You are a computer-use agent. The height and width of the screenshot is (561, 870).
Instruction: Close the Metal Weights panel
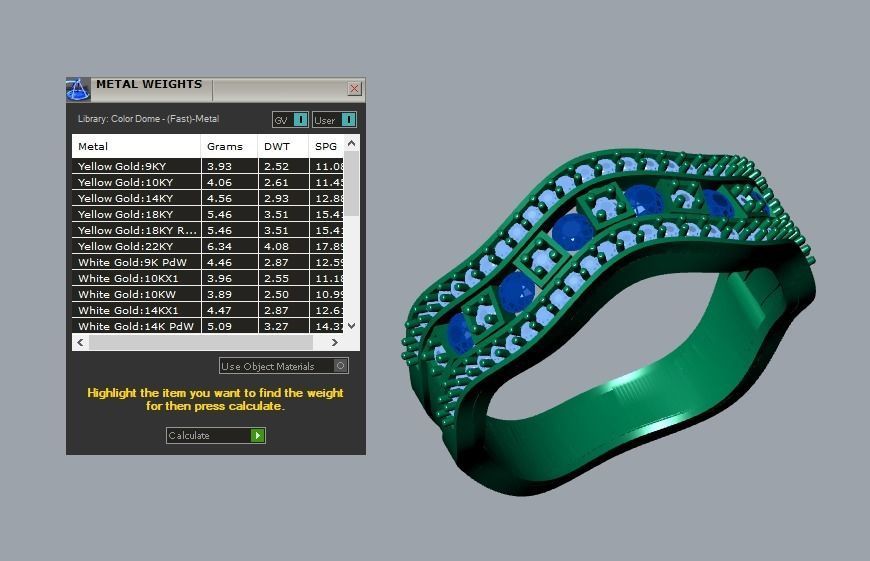click(355, 88)
